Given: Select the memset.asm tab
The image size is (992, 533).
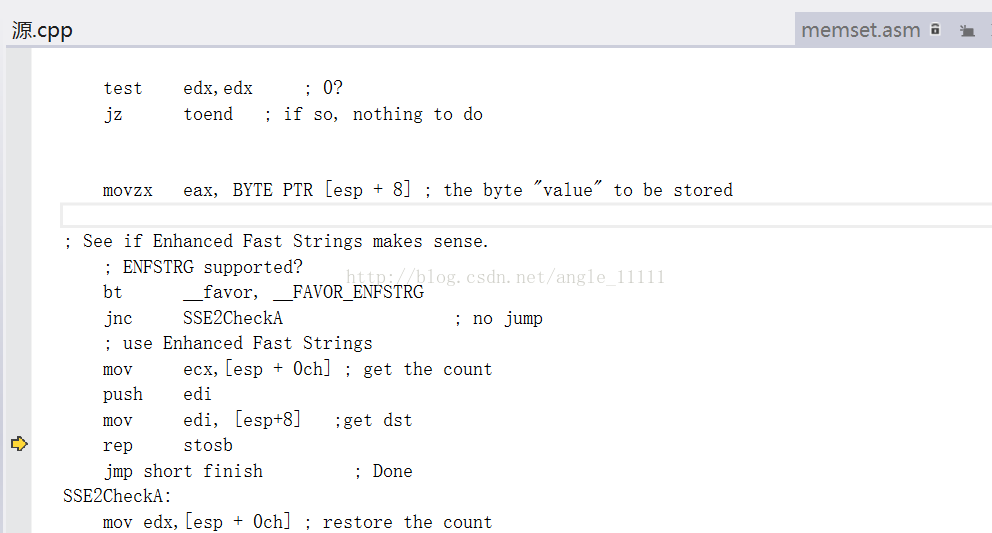Looking at the screenshot, I should click(x=860, y=30).
